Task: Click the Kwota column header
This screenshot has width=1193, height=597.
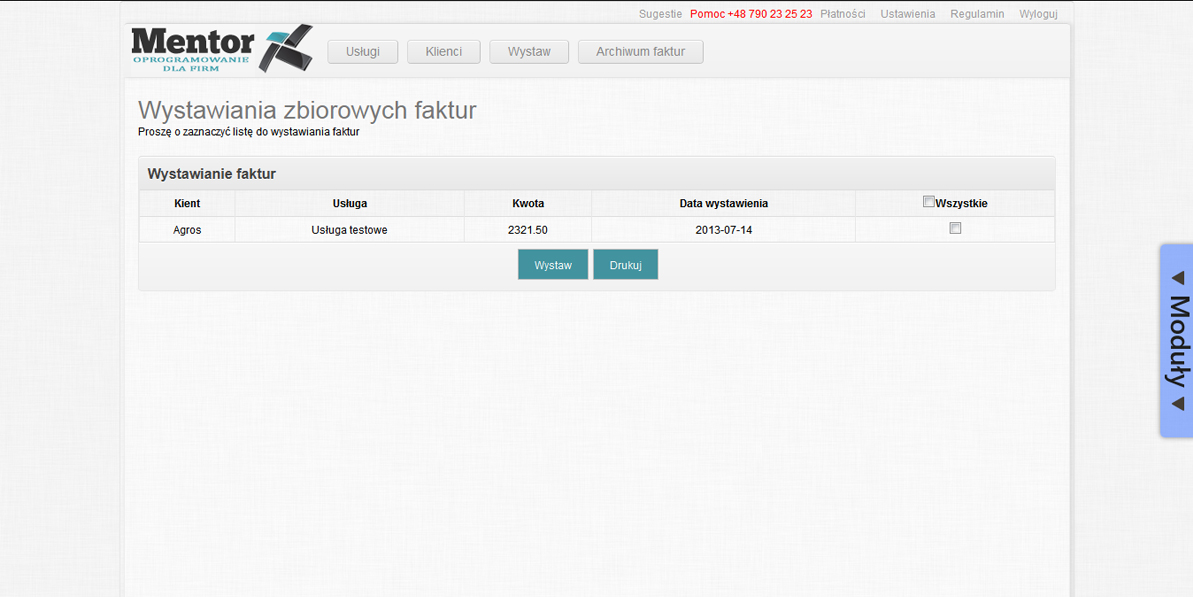Action: click(x=527, y=203)
